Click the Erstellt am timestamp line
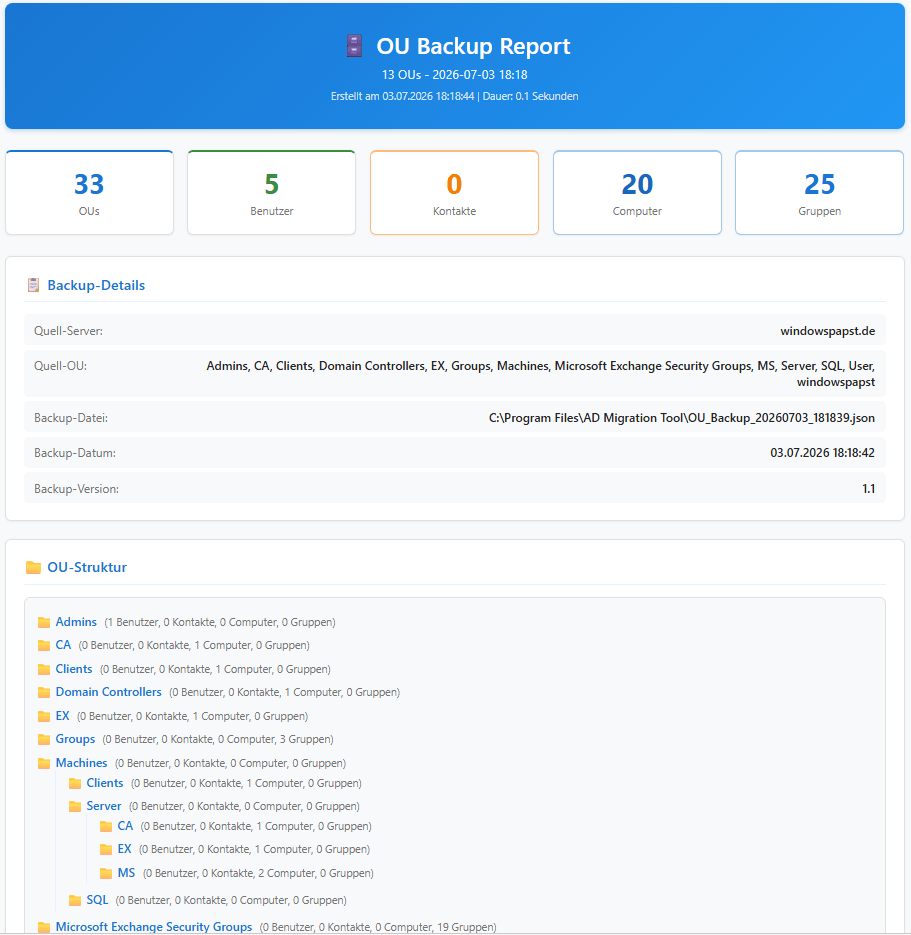The height and width of the screenshot is (935, 911). pos(454,96)
